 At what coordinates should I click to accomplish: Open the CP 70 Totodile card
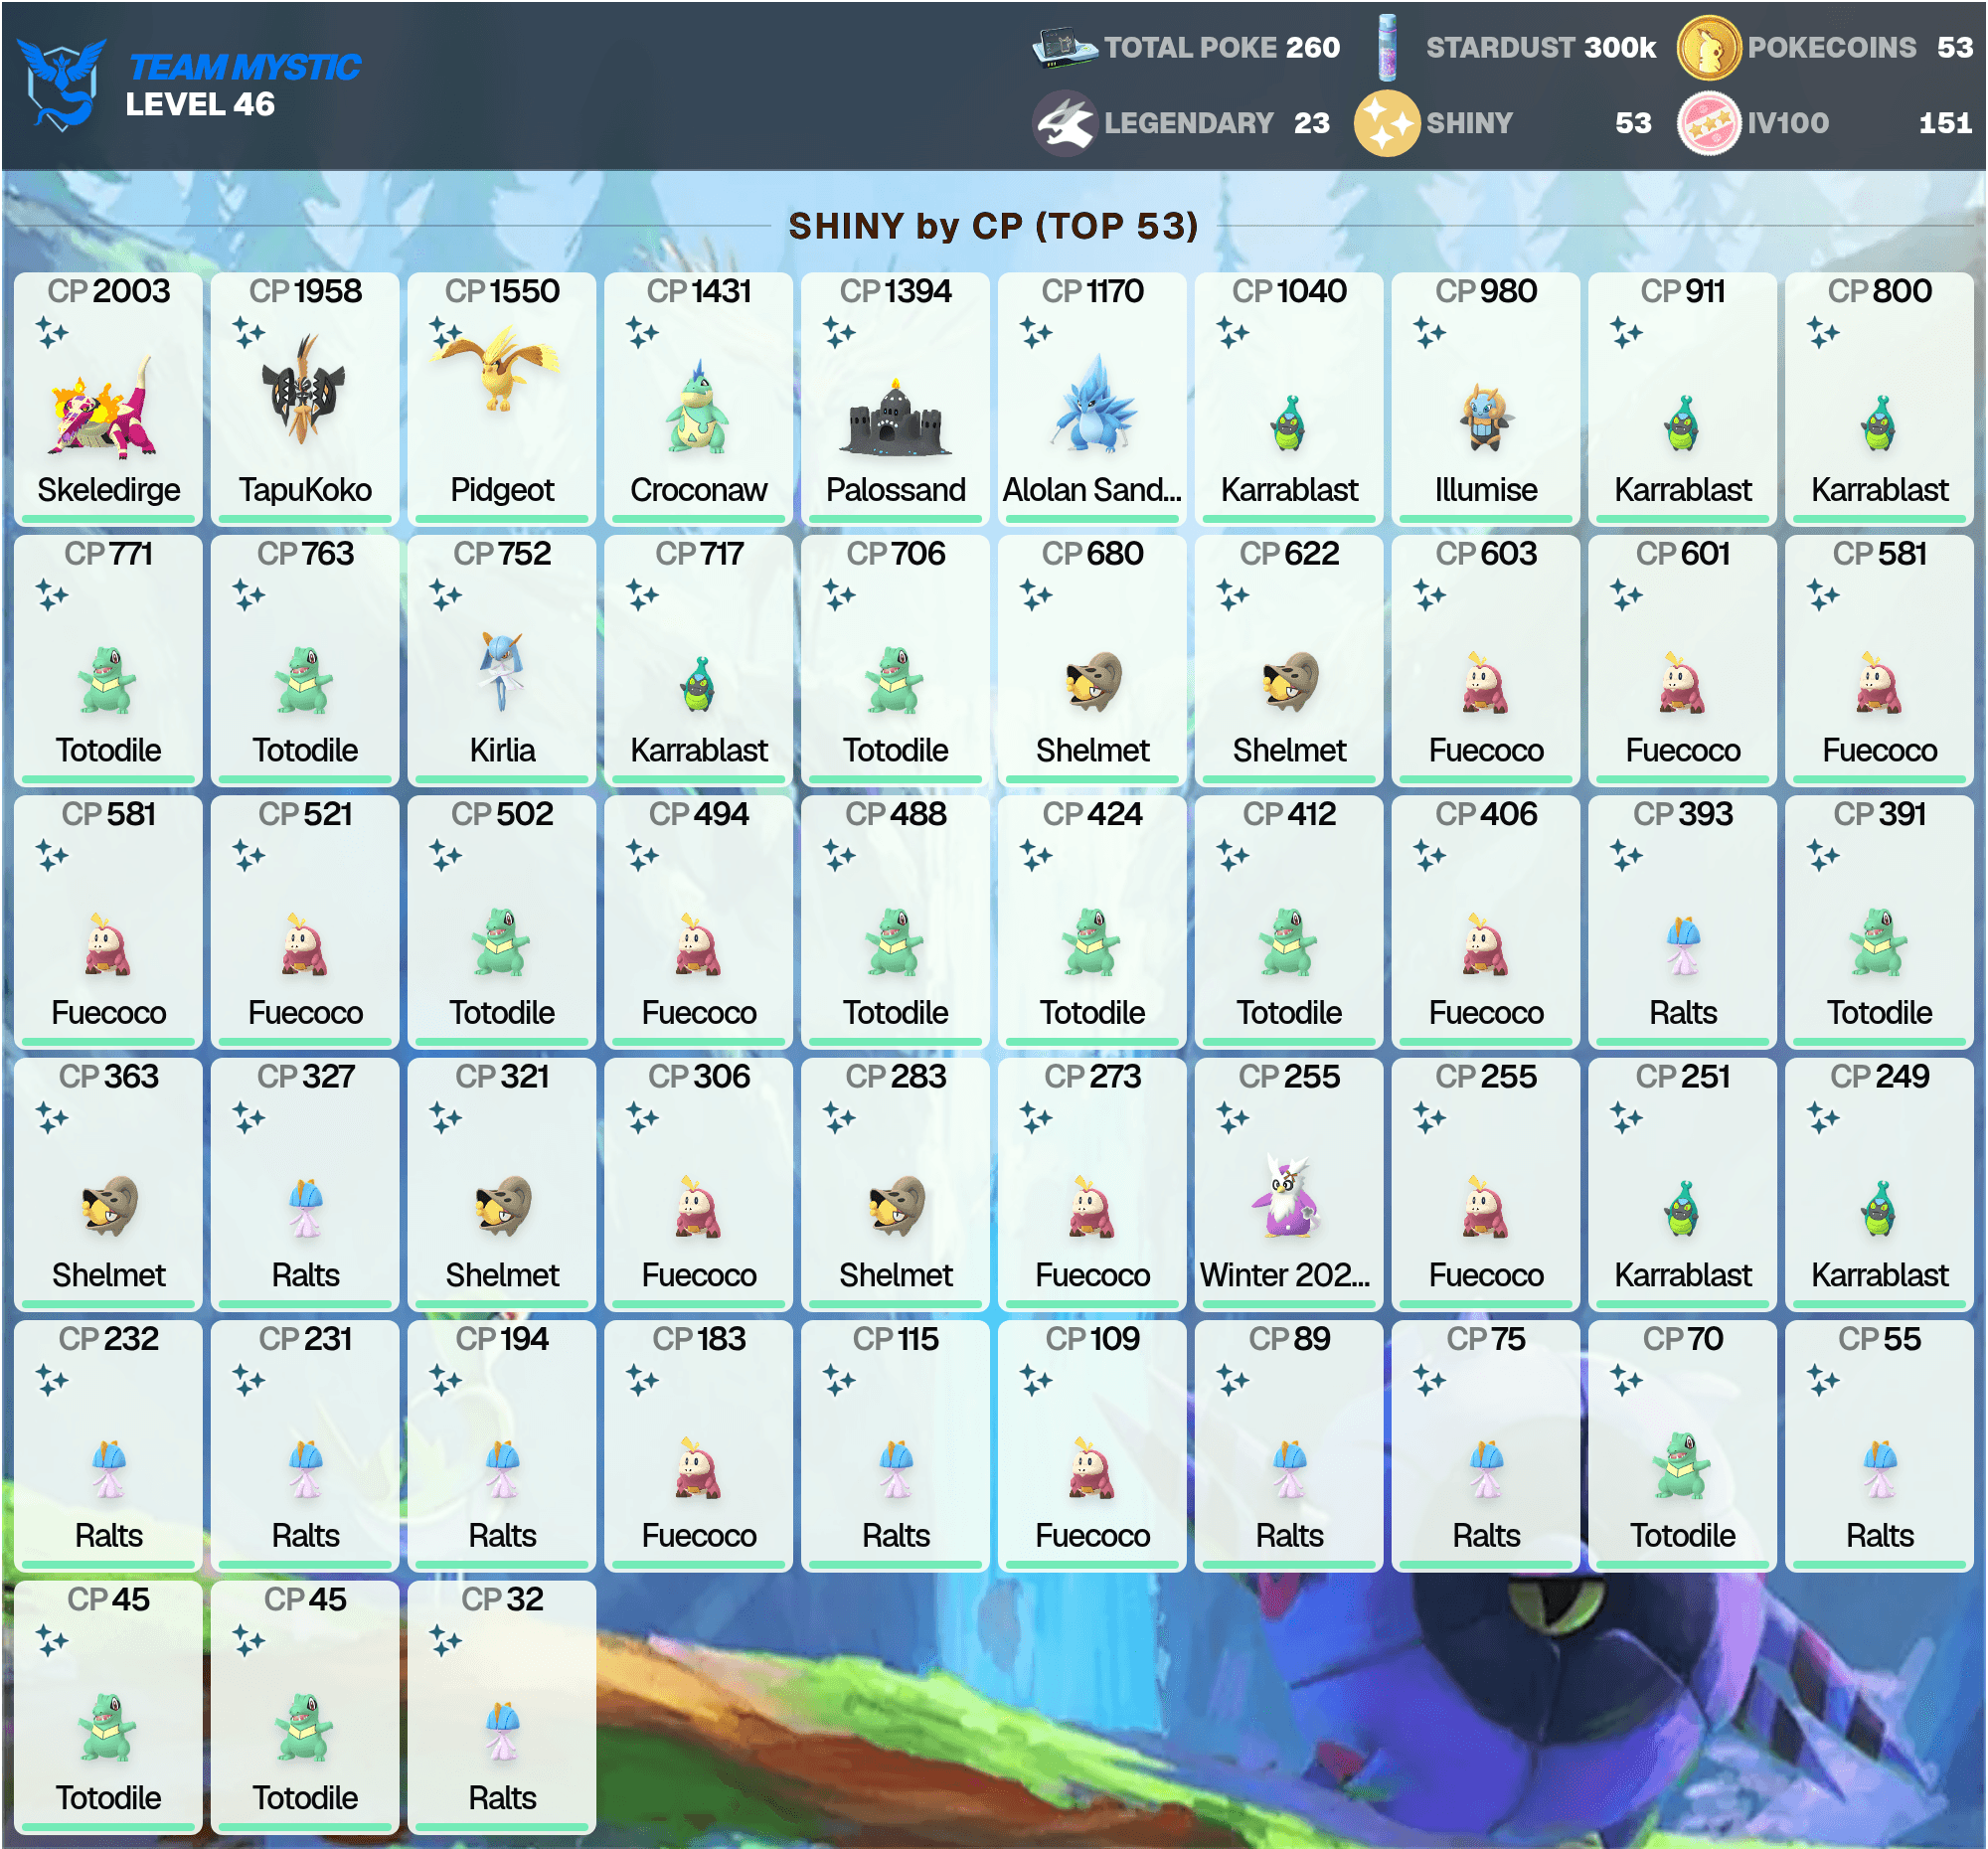point(1683,1446)
